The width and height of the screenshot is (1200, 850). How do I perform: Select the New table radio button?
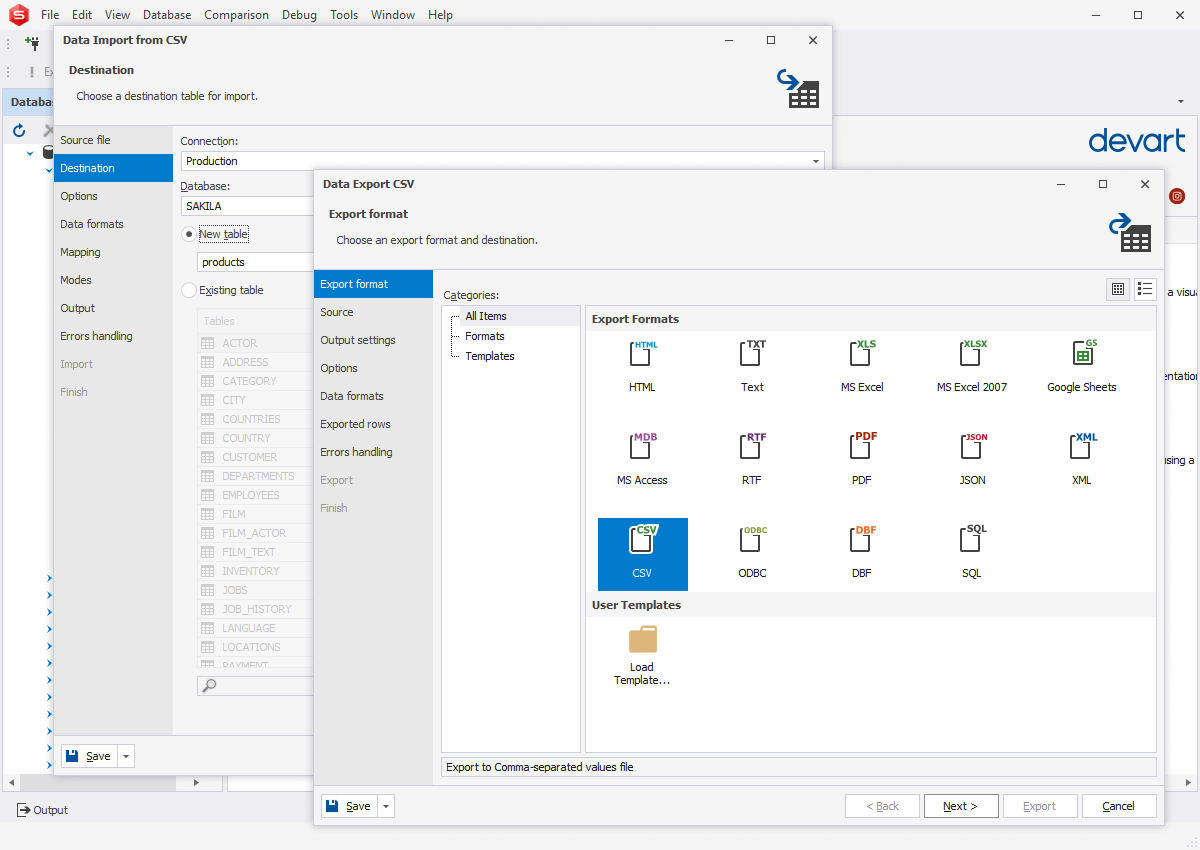coord(189,234)
